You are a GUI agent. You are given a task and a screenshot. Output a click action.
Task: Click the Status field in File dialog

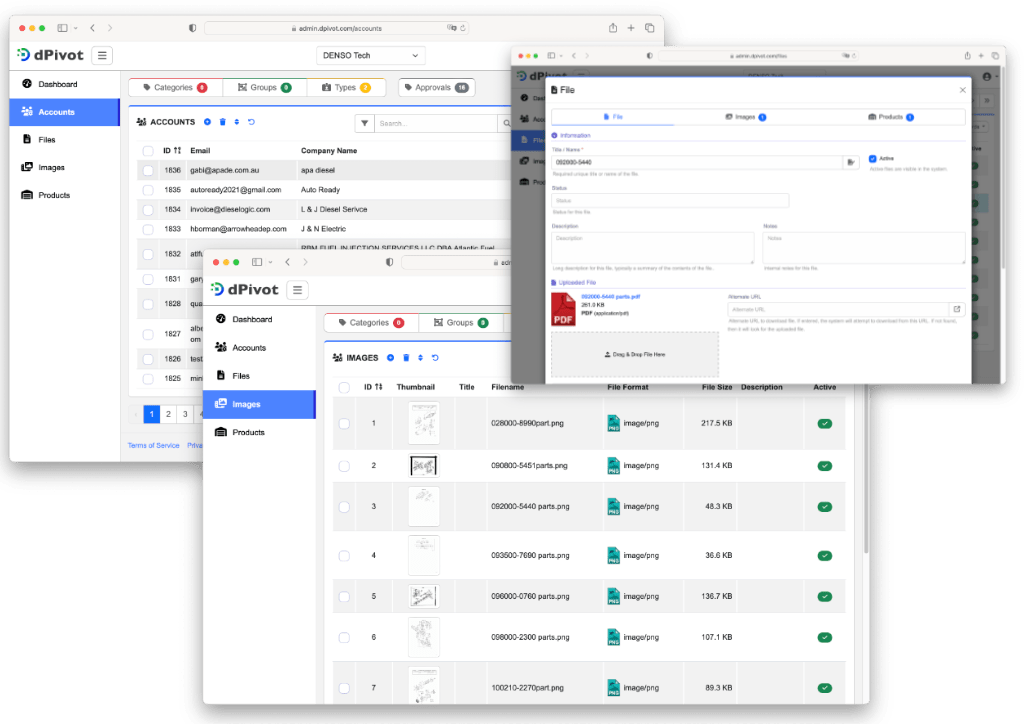[x=670, y=200]
